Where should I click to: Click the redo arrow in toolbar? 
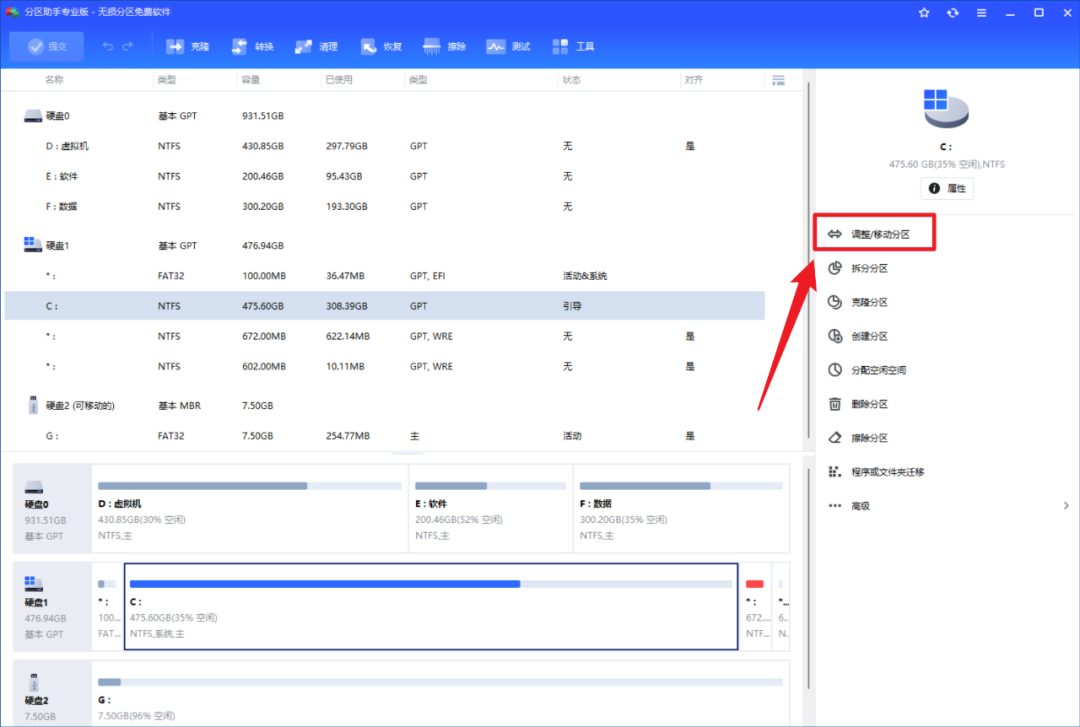128,46
